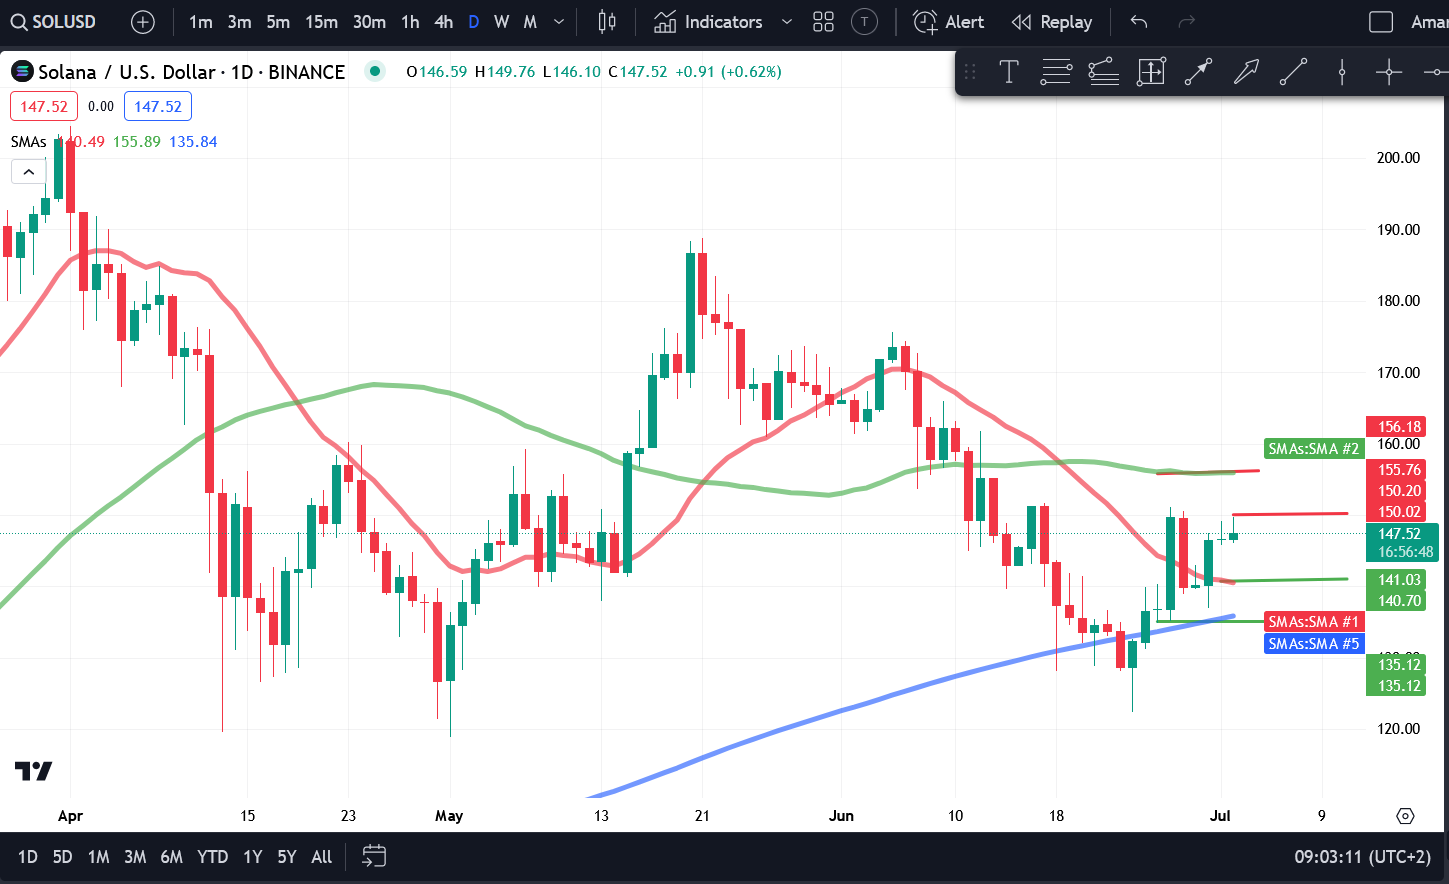Select the 15m timeframe

click(321, 22)
